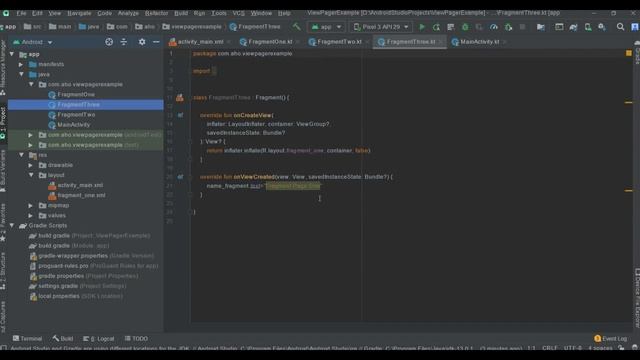Expand the mipmap folder
The width and height of the screenshot is (640, 360).
click(31, 205)
